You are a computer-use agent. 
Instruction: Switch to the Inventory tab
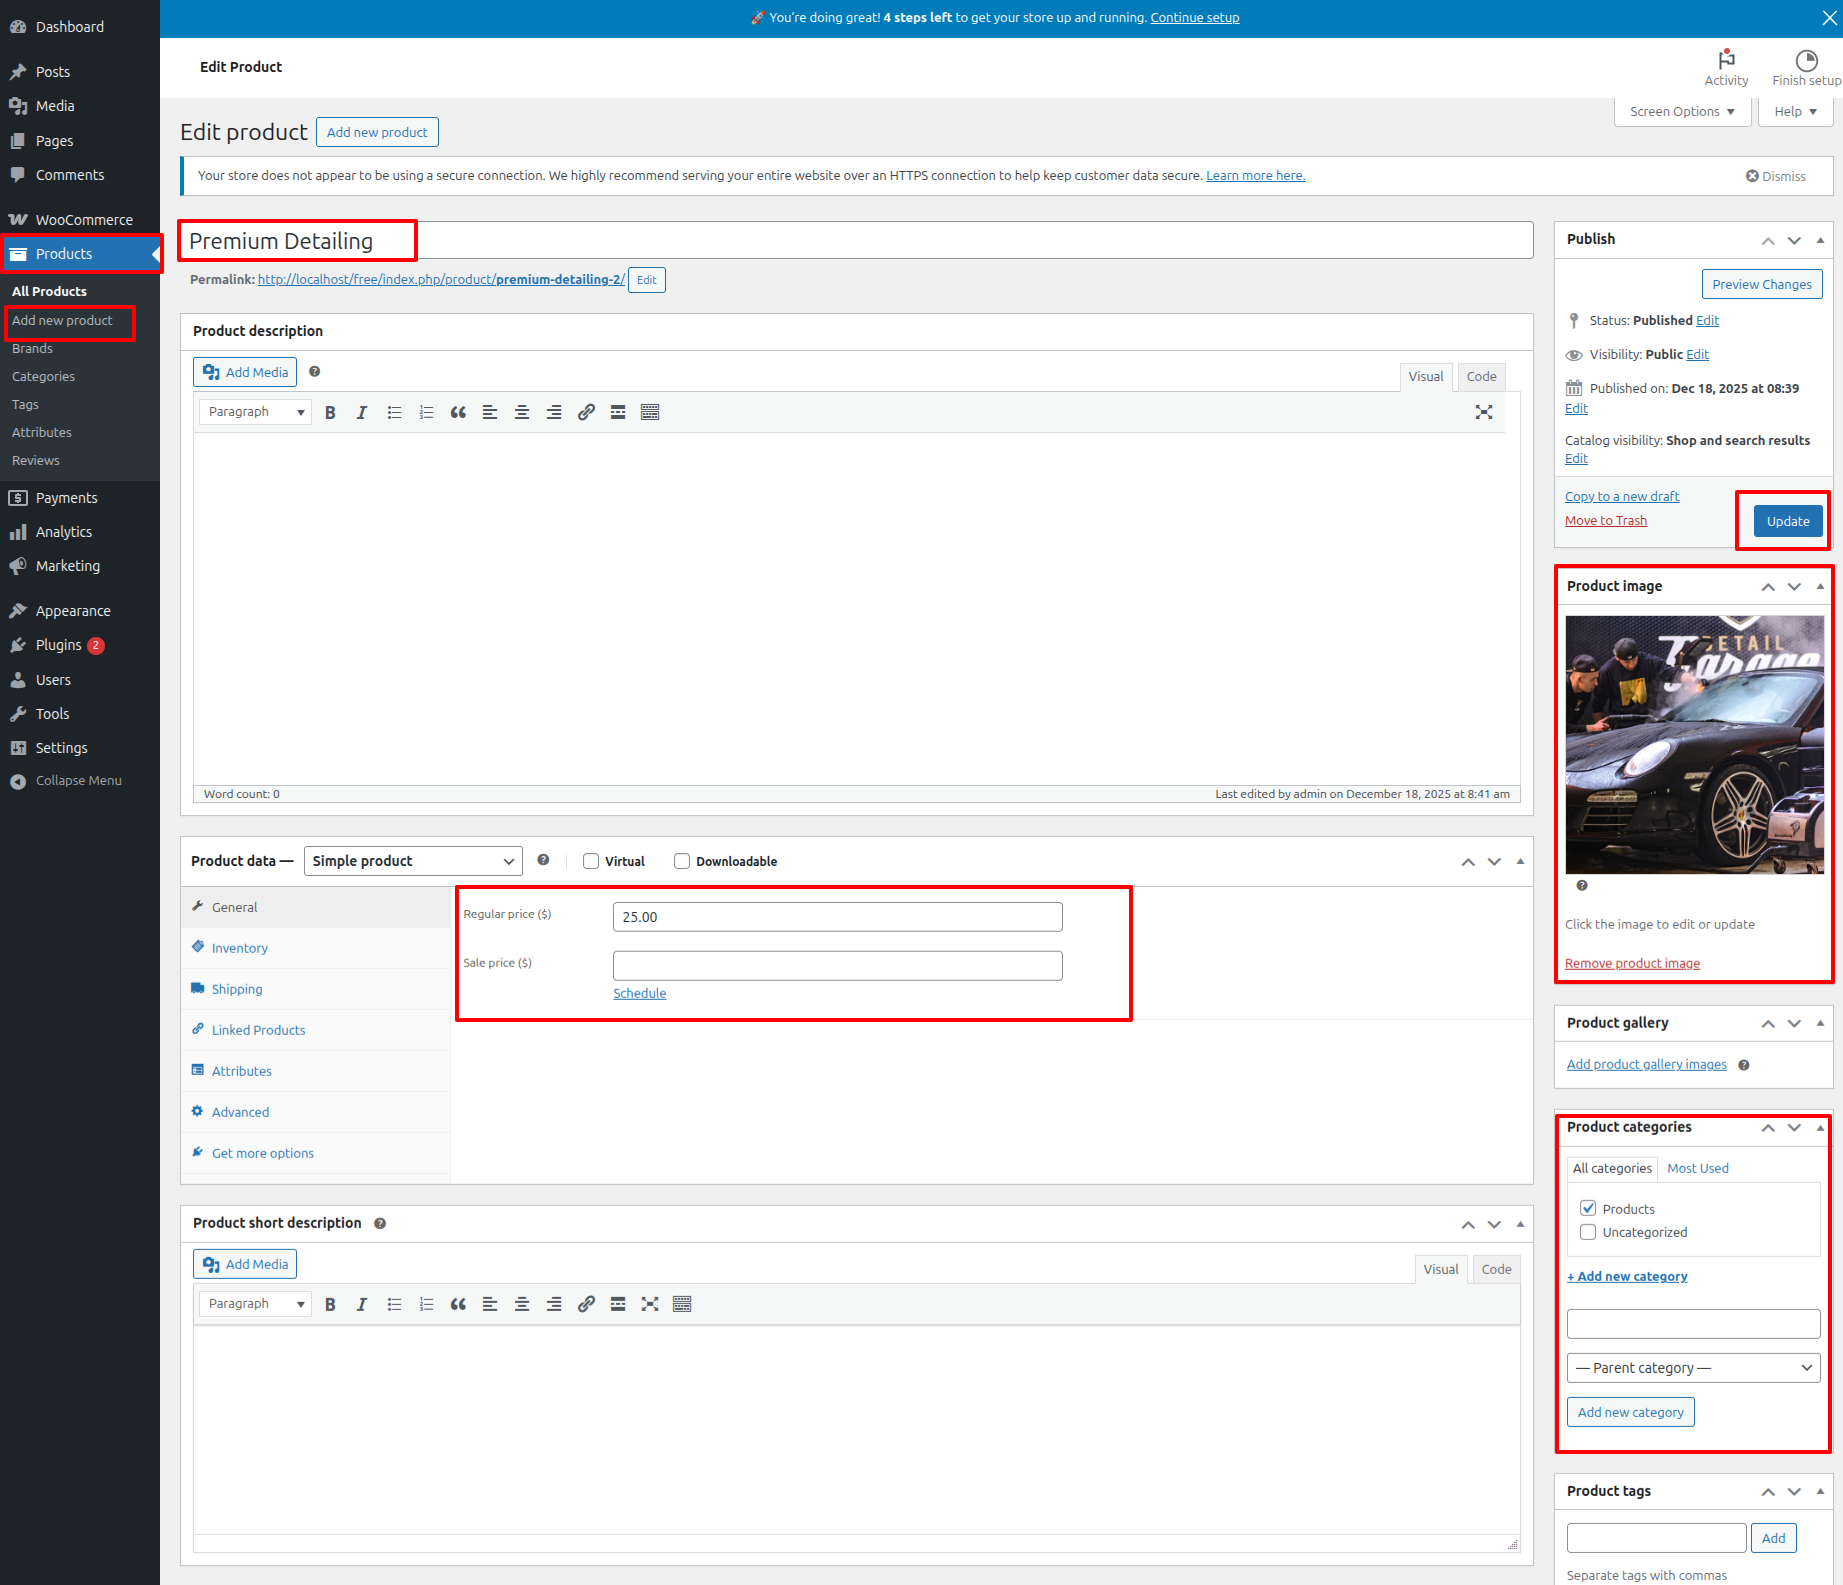tap(239, 948)
